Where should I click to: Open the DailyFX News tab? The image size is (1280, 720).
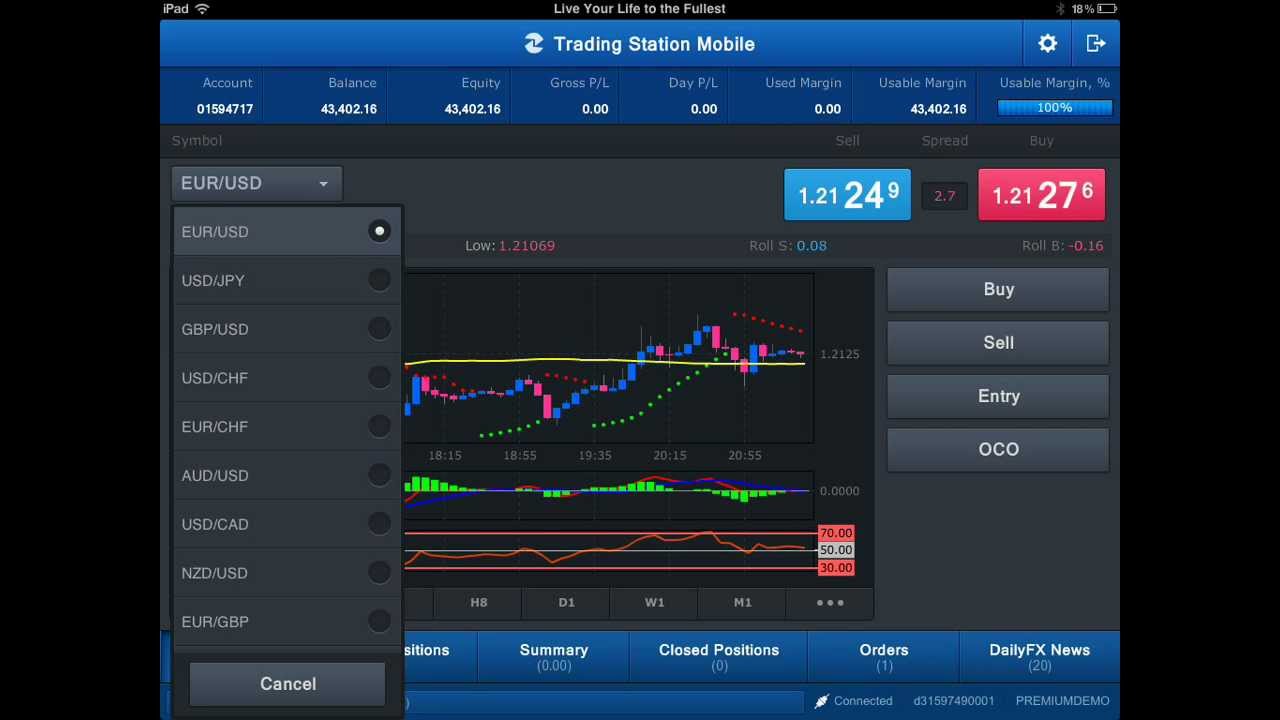click(x=1039, y=656)
